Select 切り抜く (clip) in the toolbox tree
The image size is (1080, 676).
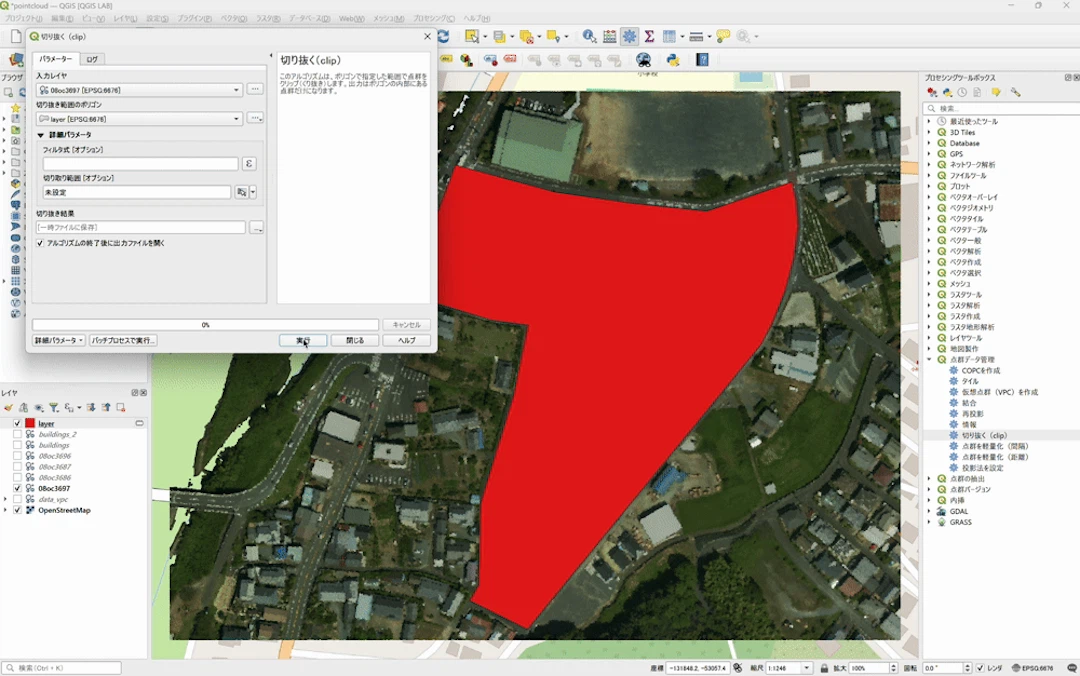984,436
